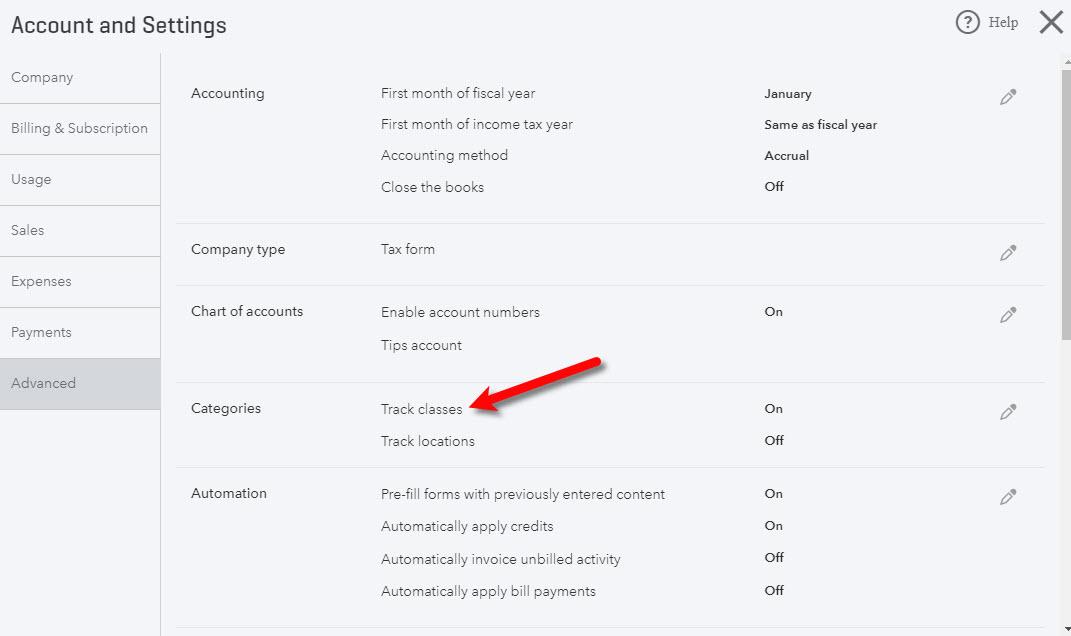
Task: Click the Close the books Off value
Action: 774,186
